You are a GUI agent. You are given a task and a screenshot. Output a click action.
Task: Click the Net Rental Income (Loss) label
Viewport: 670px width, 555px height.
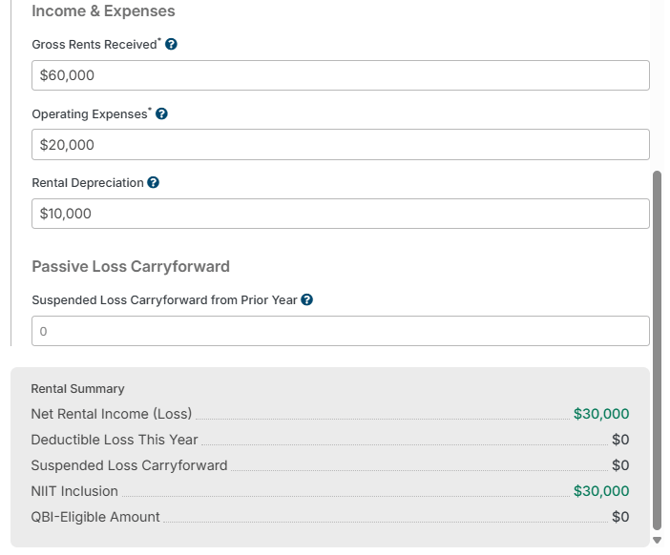[112, 414]
